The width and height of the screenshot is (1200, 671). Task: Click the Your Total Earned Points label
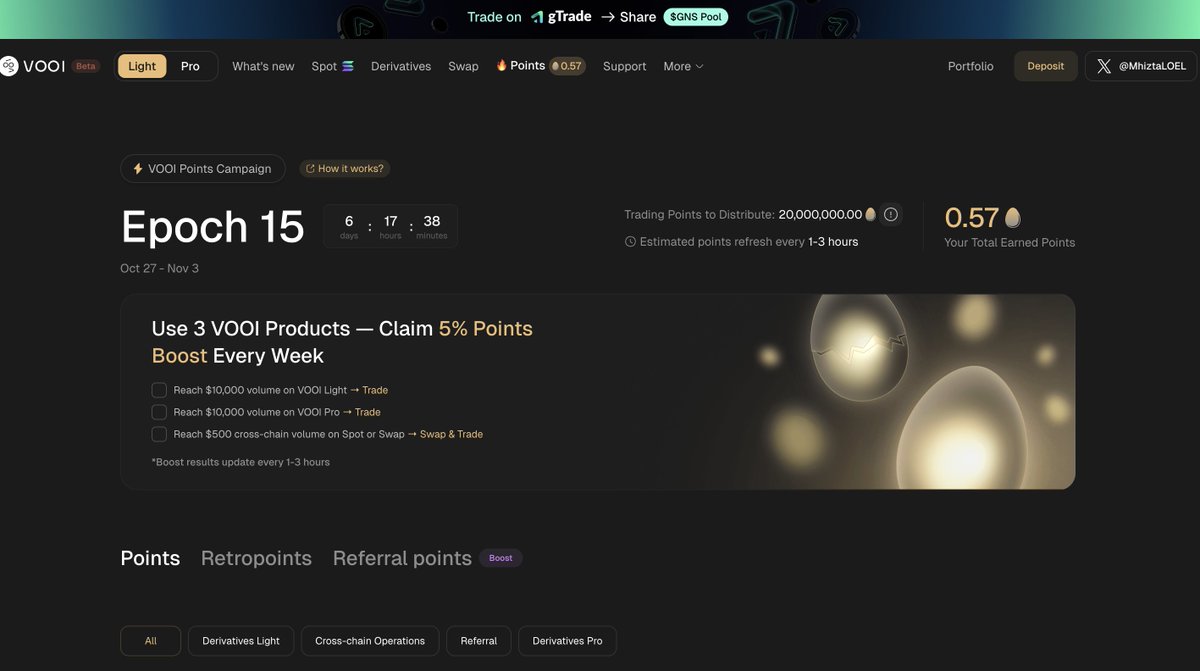1010,242
